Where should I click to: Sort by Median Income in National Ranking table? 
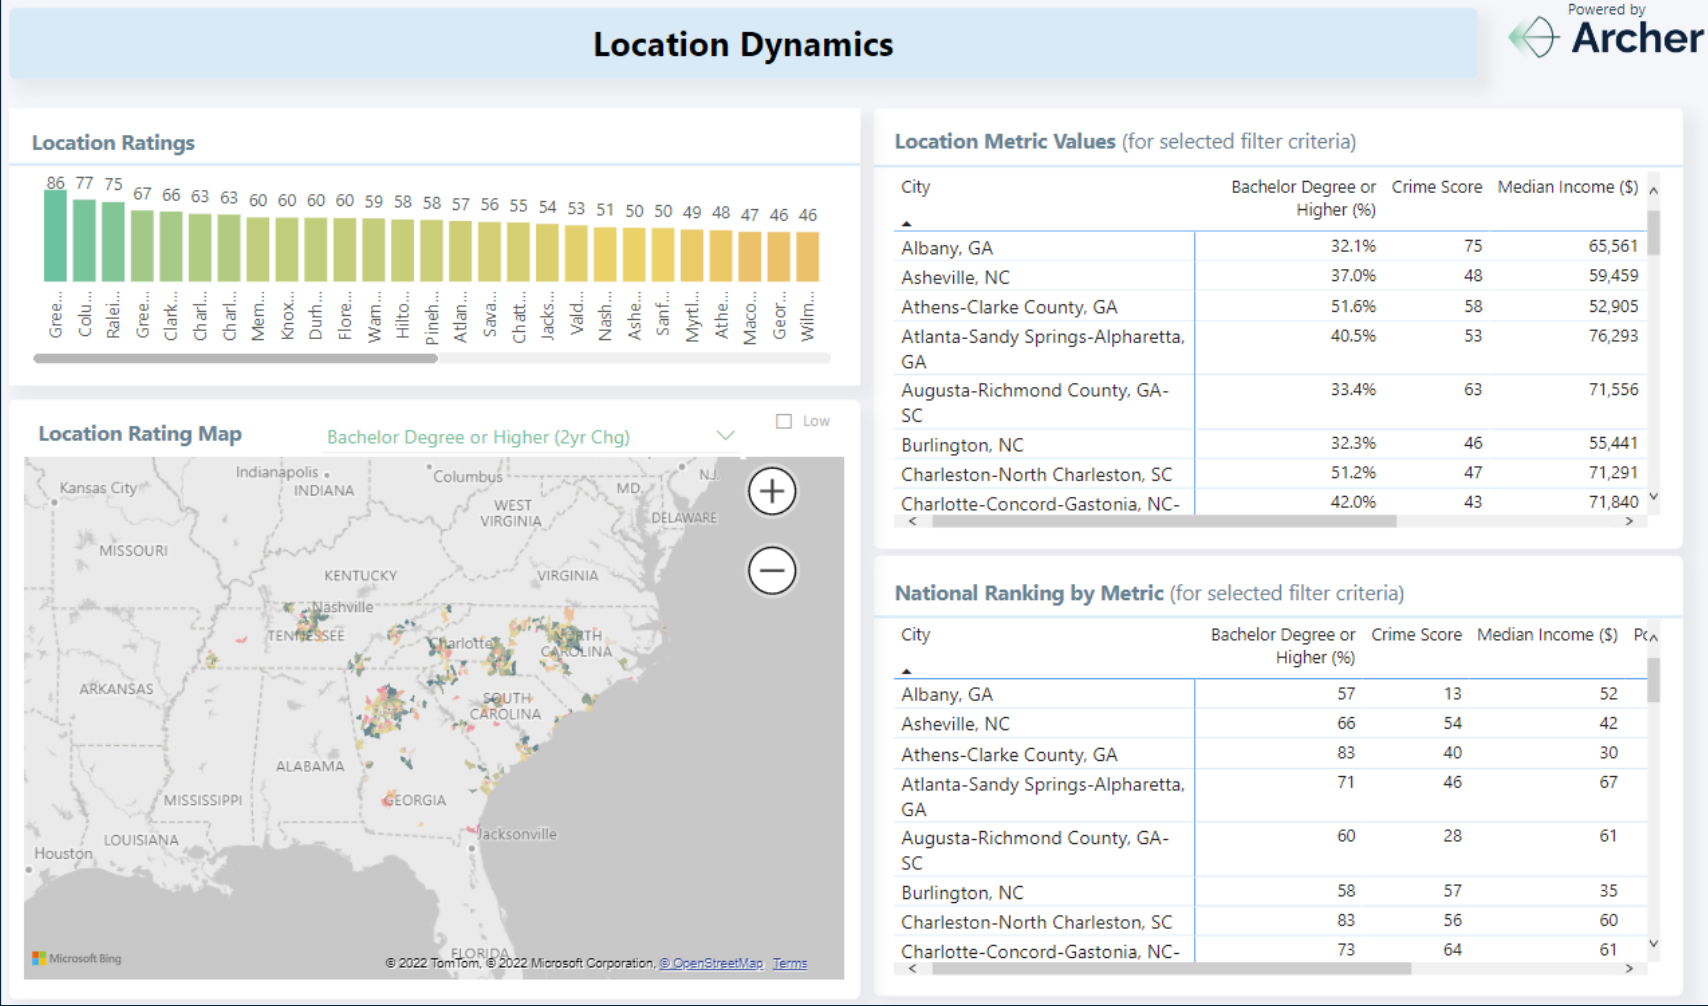coord(1546,635)
